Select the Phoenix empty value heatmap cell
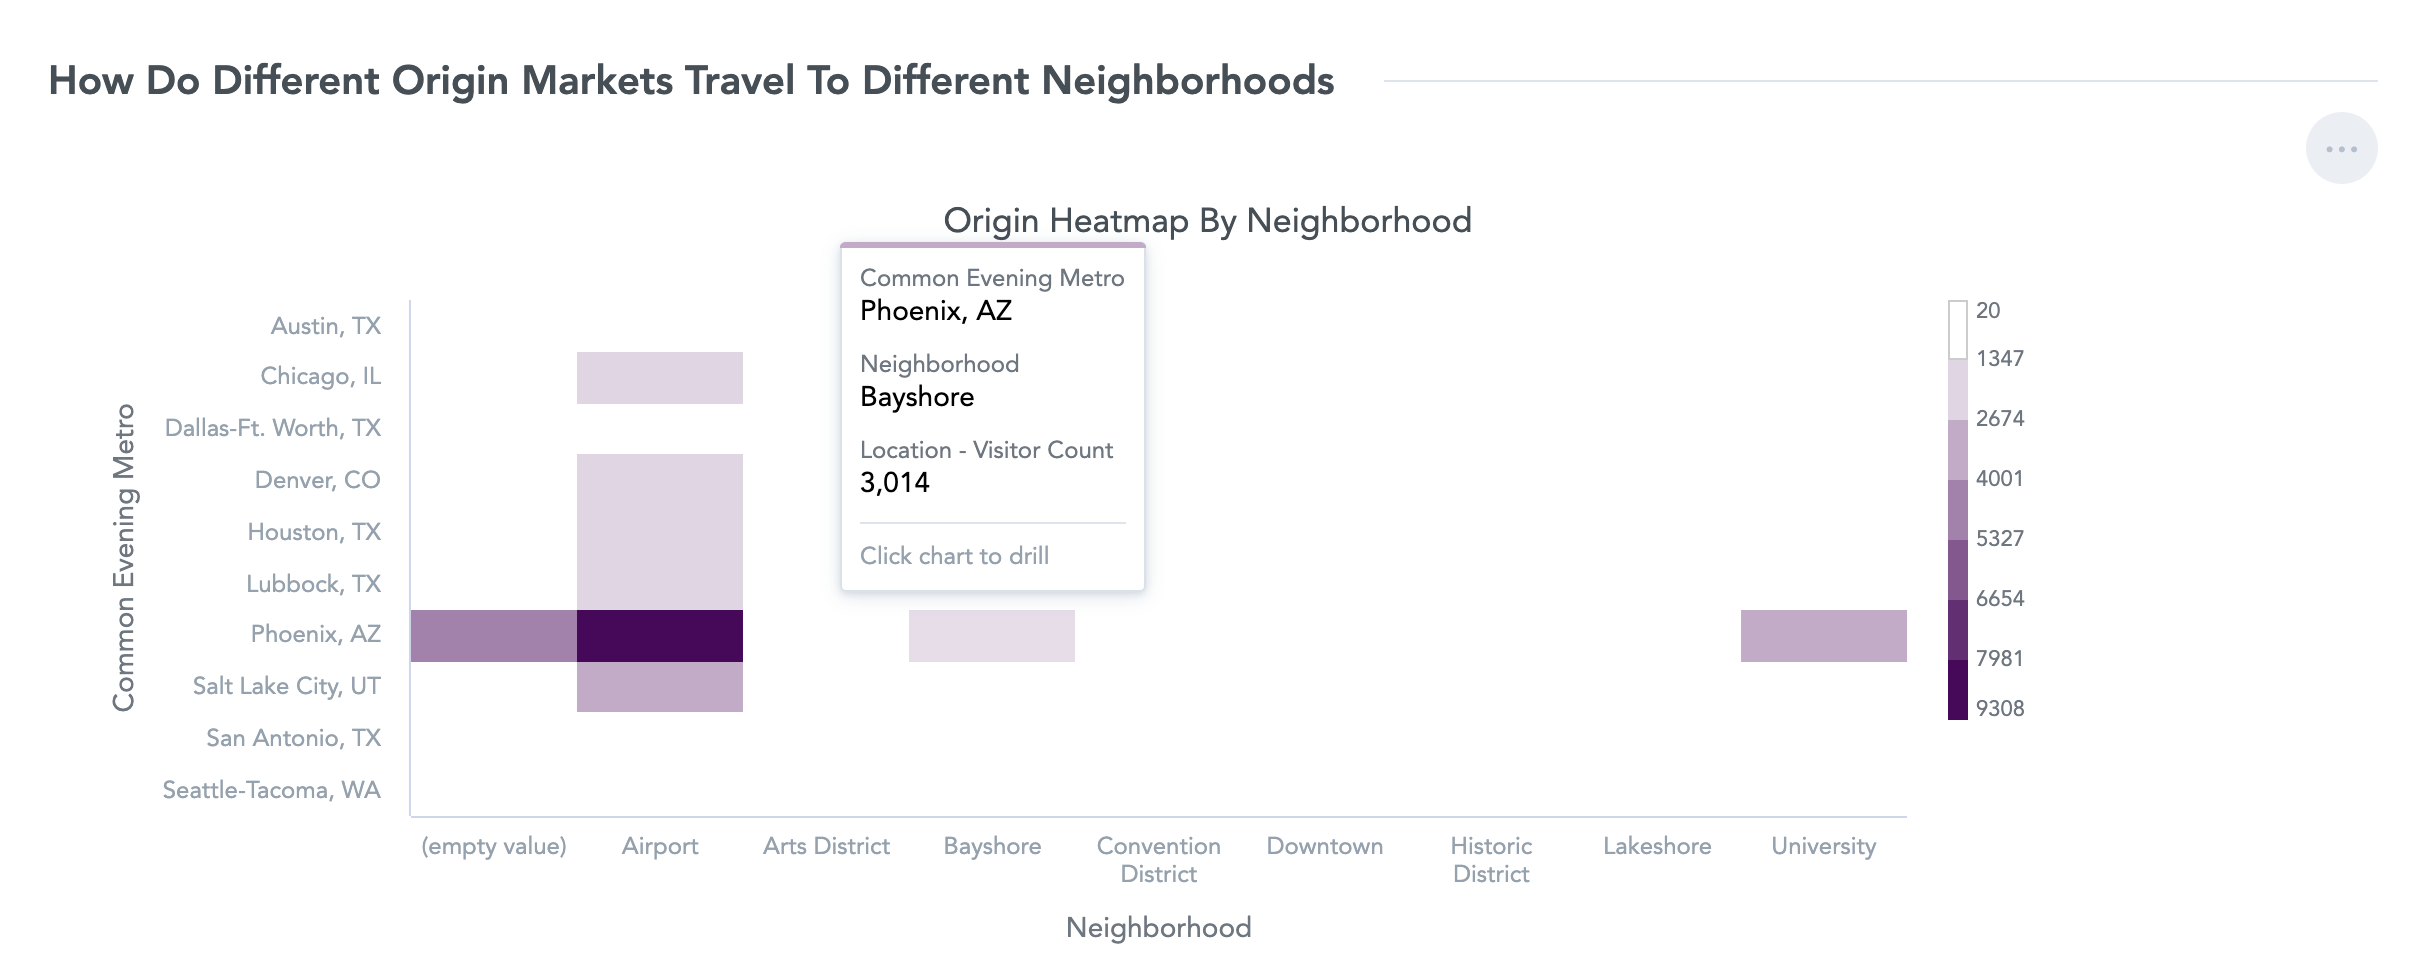2418x978 pixels. click(494, 635)
